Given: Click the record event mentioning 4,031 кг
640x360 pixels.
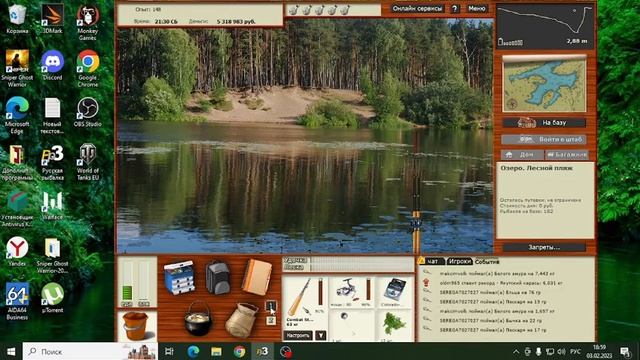Looking at the screenshot, I should [x=501, y=283].
